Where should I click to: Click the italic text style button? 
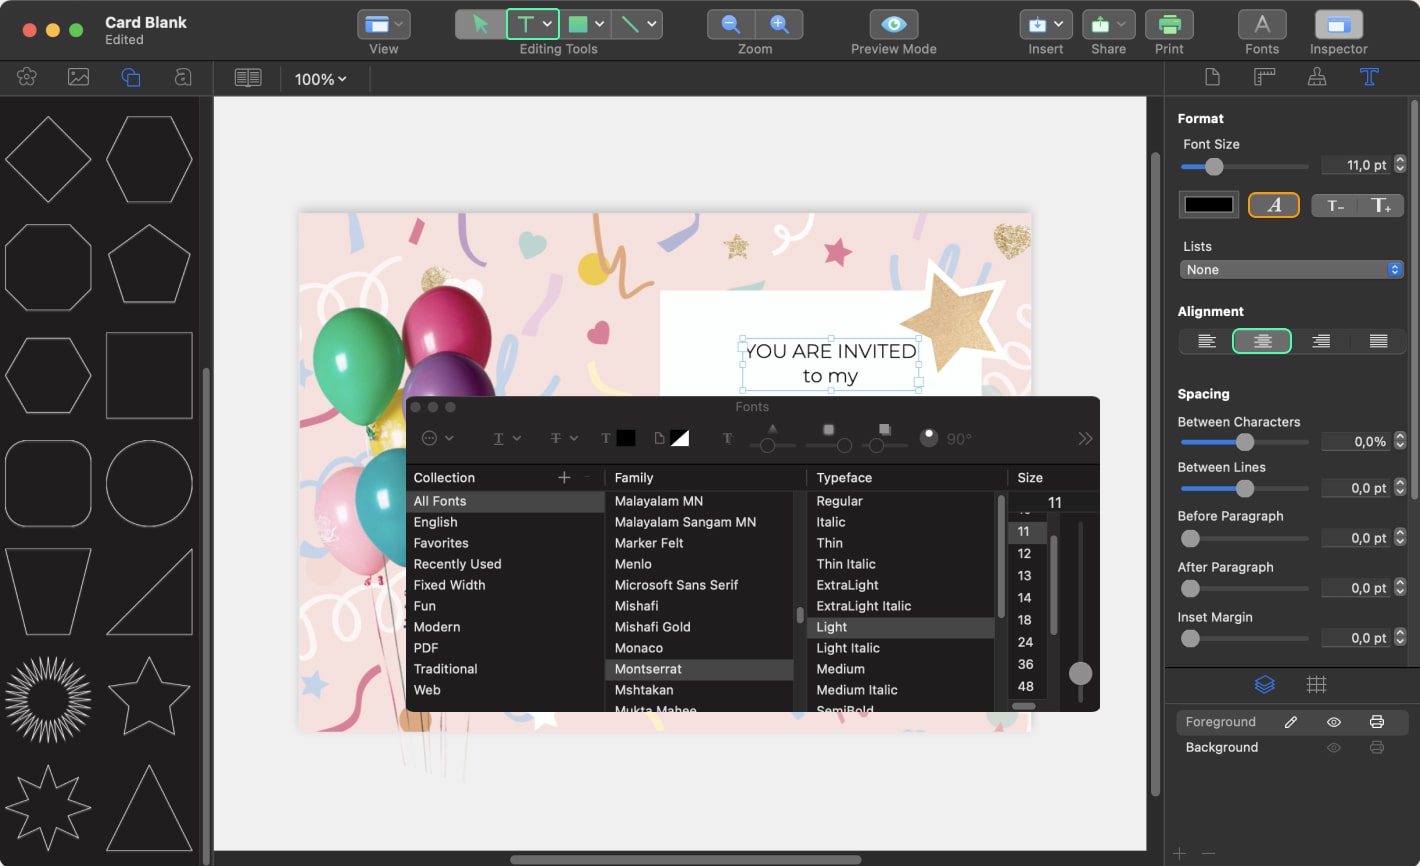[1273, 205]
